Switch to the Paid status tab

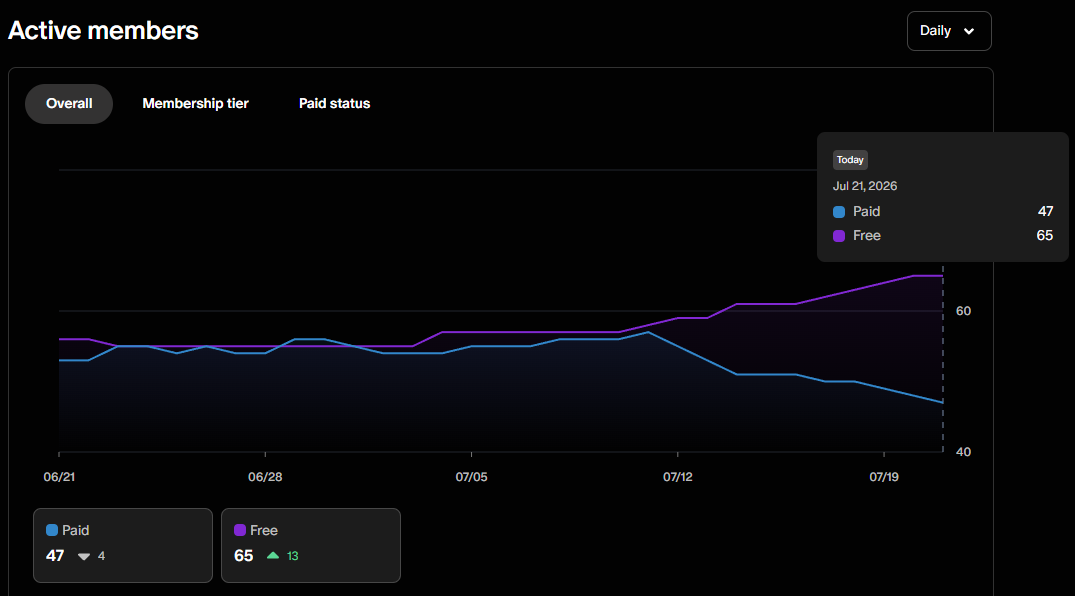click(335, 104)
